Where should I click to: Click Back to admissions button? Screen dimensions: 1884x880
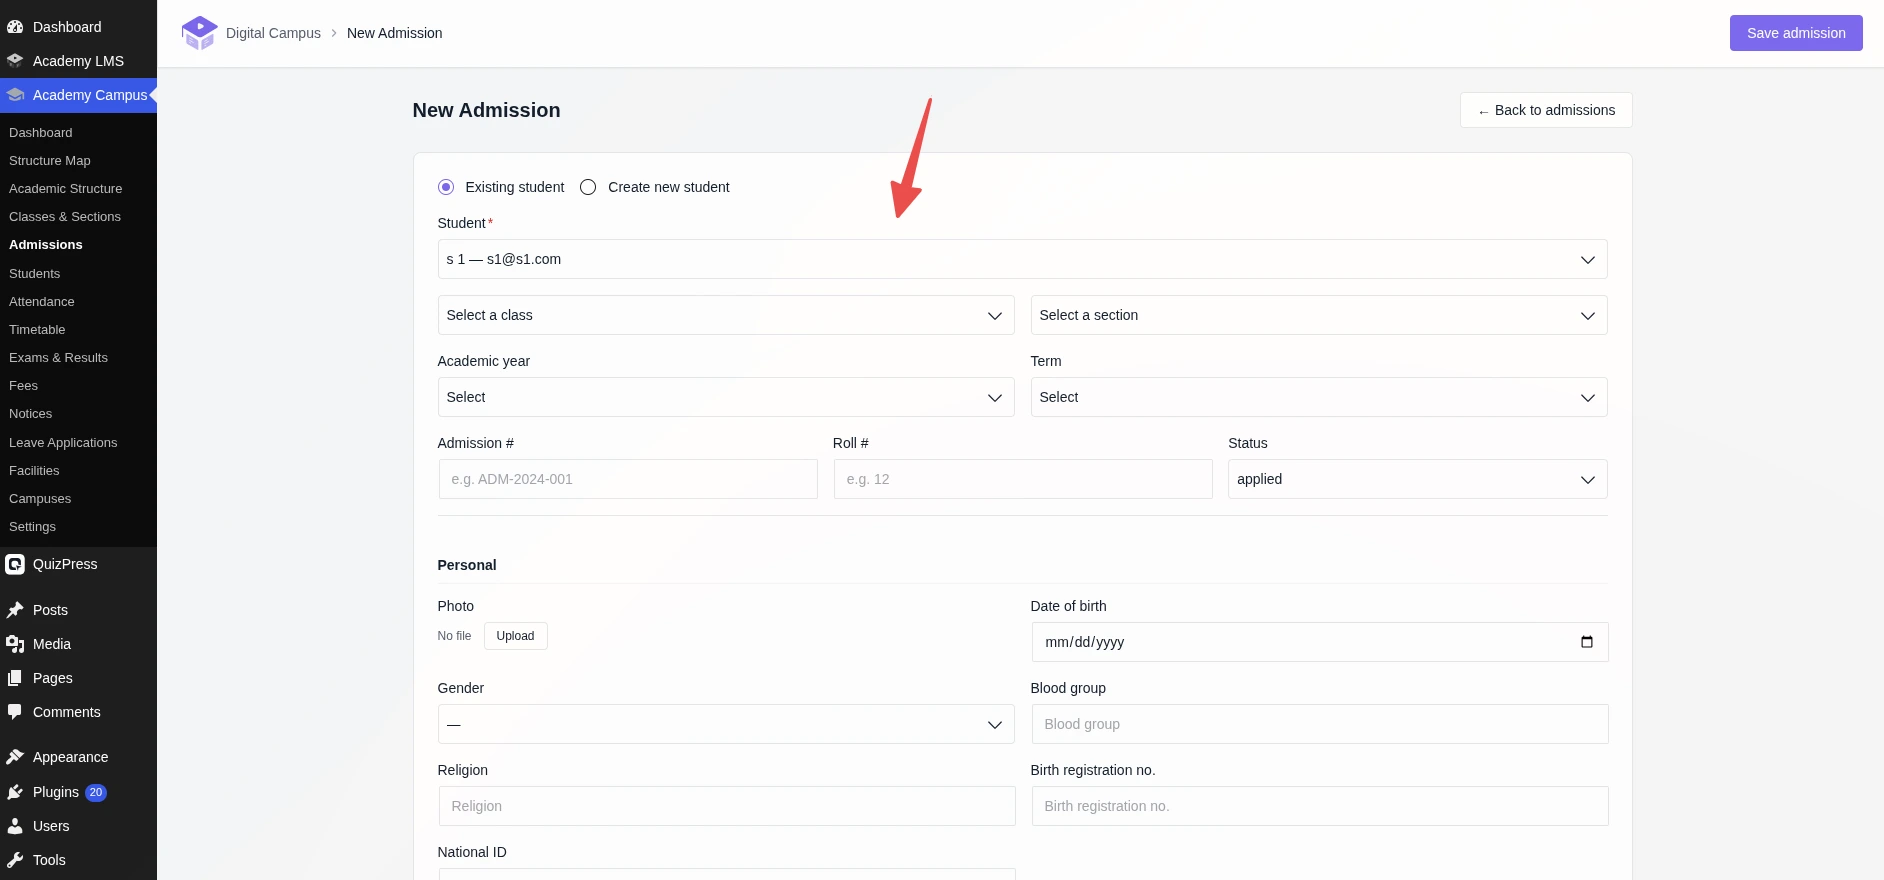1546,110
